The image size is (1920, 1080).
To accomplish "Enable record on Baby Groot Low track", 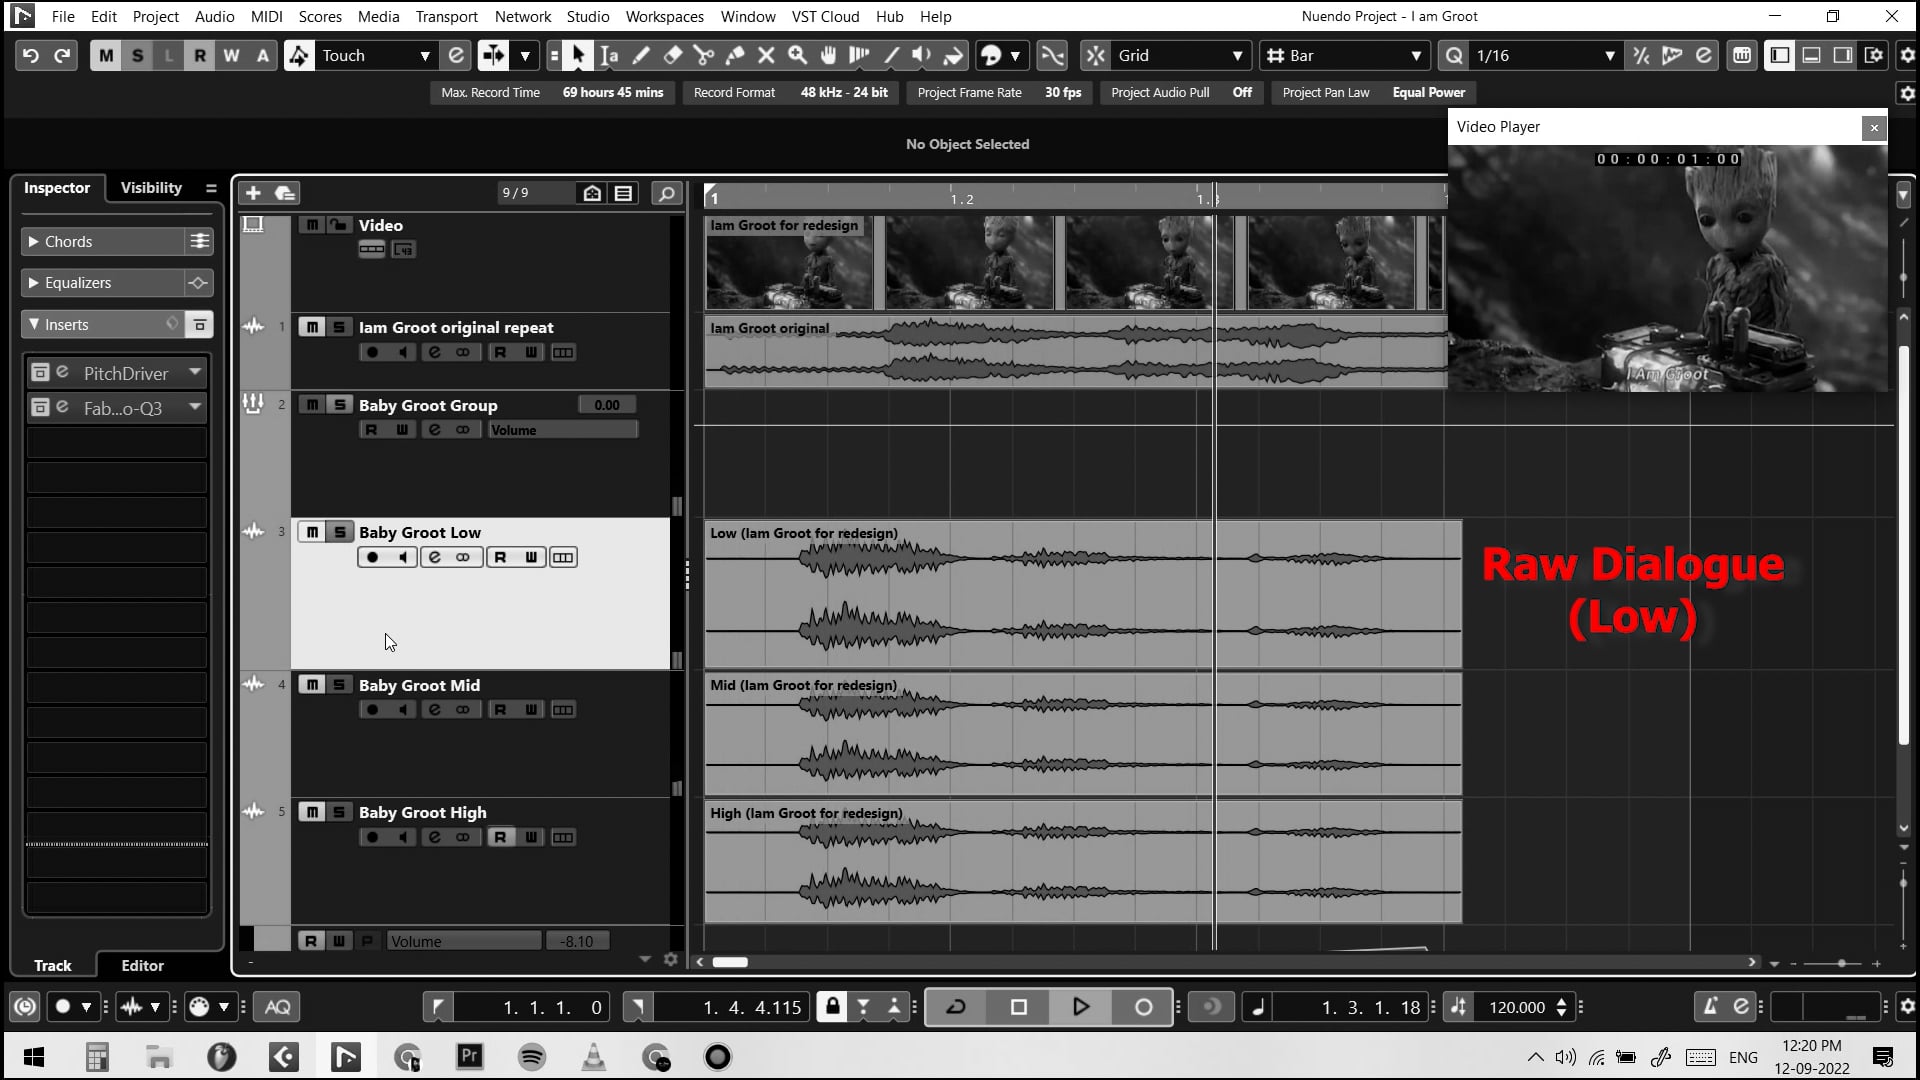I will (372, 557).
